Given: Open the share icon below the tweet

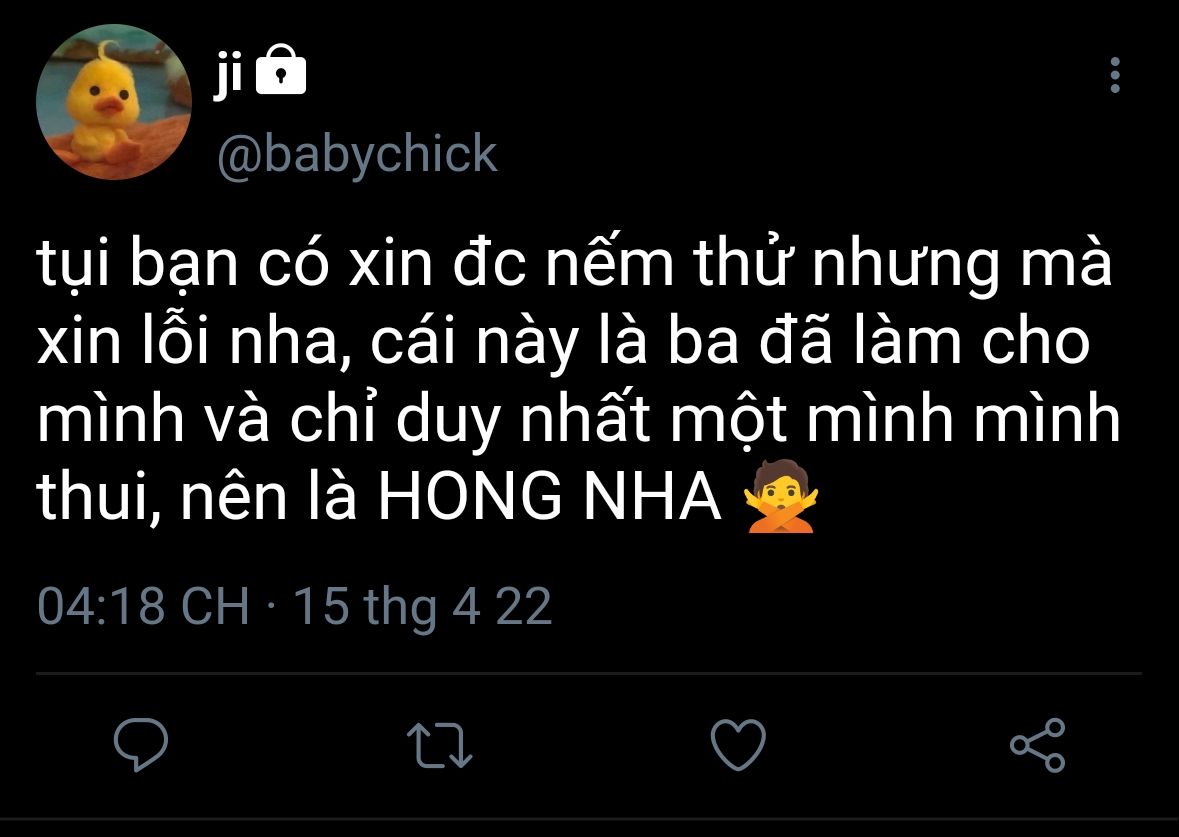Looking at the screenshot, I should 1038,745.
